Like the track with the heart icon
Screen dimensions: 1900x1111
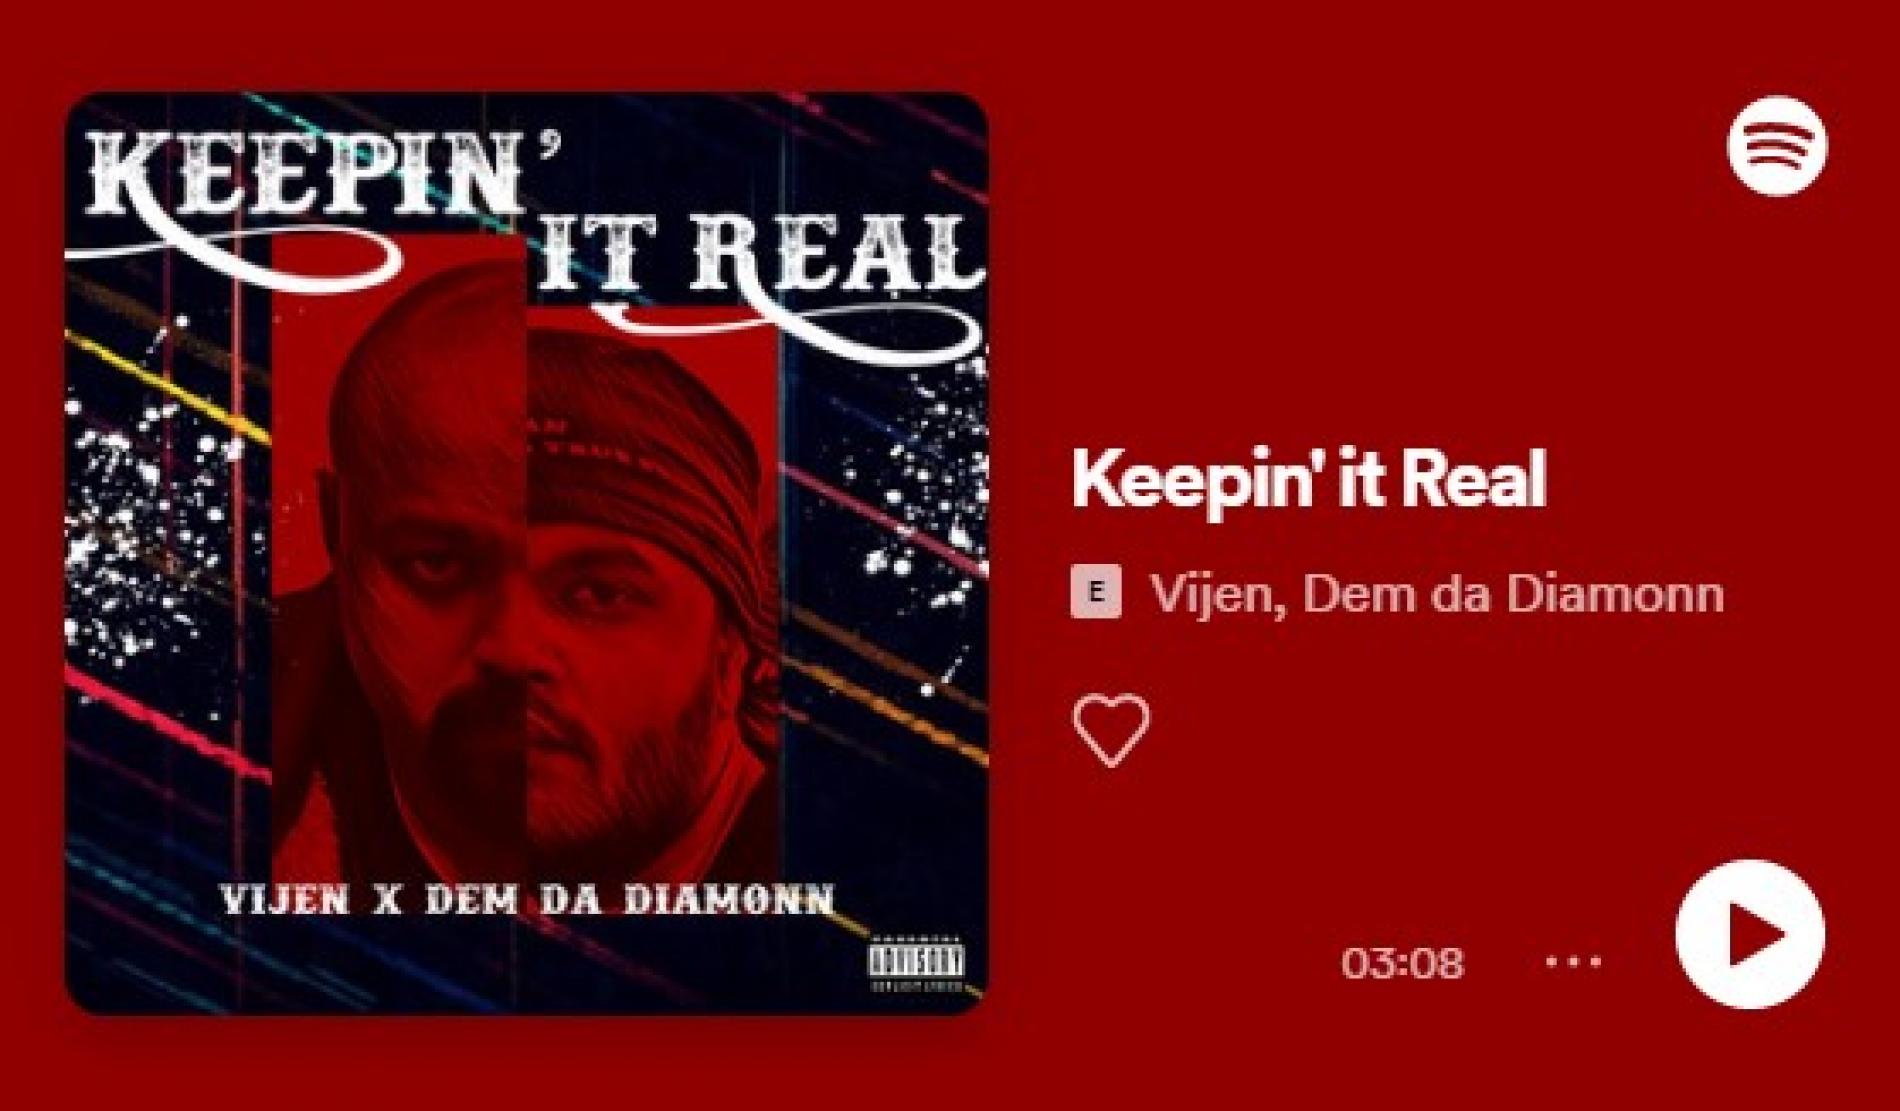coord(1111,730)
